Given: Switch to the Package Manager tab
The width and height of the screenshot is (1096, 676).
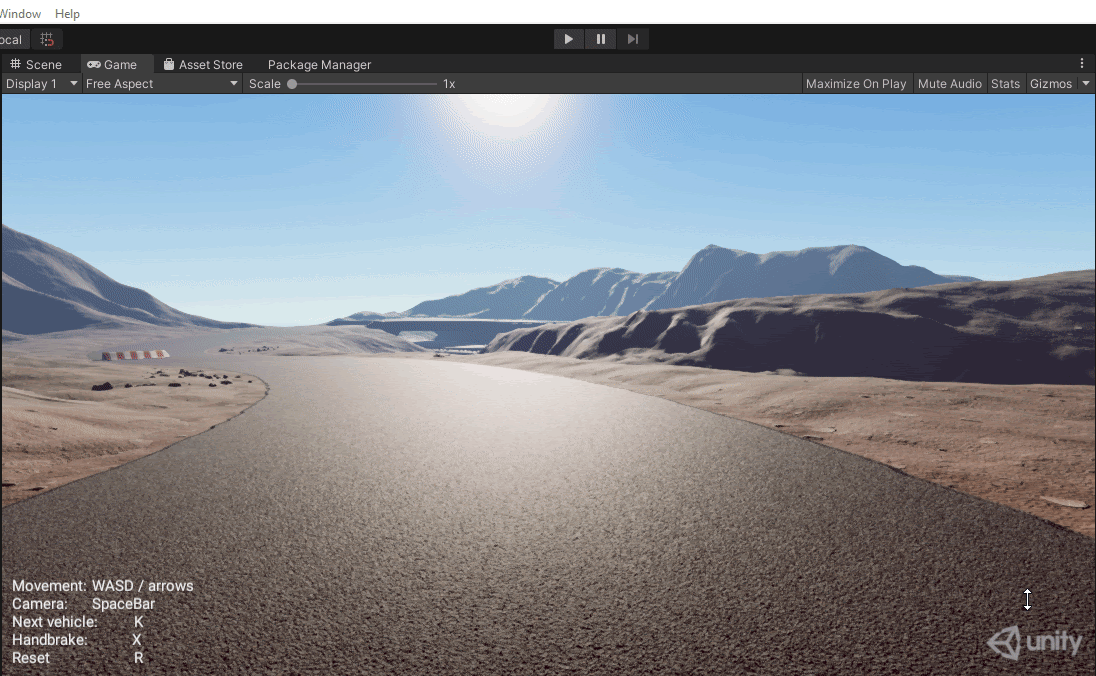Looking at the screenshot, I should coord(319,64).
